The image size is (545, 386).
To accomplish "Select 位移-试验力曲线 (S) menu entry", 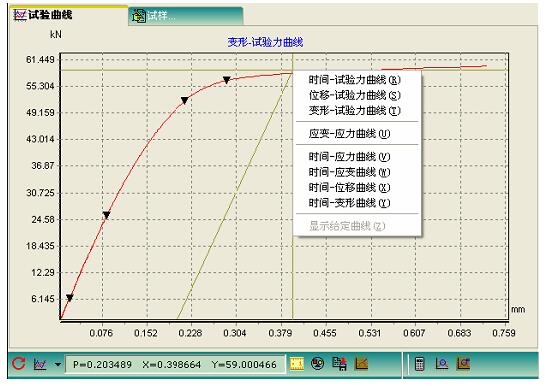I will coord(355,95).
